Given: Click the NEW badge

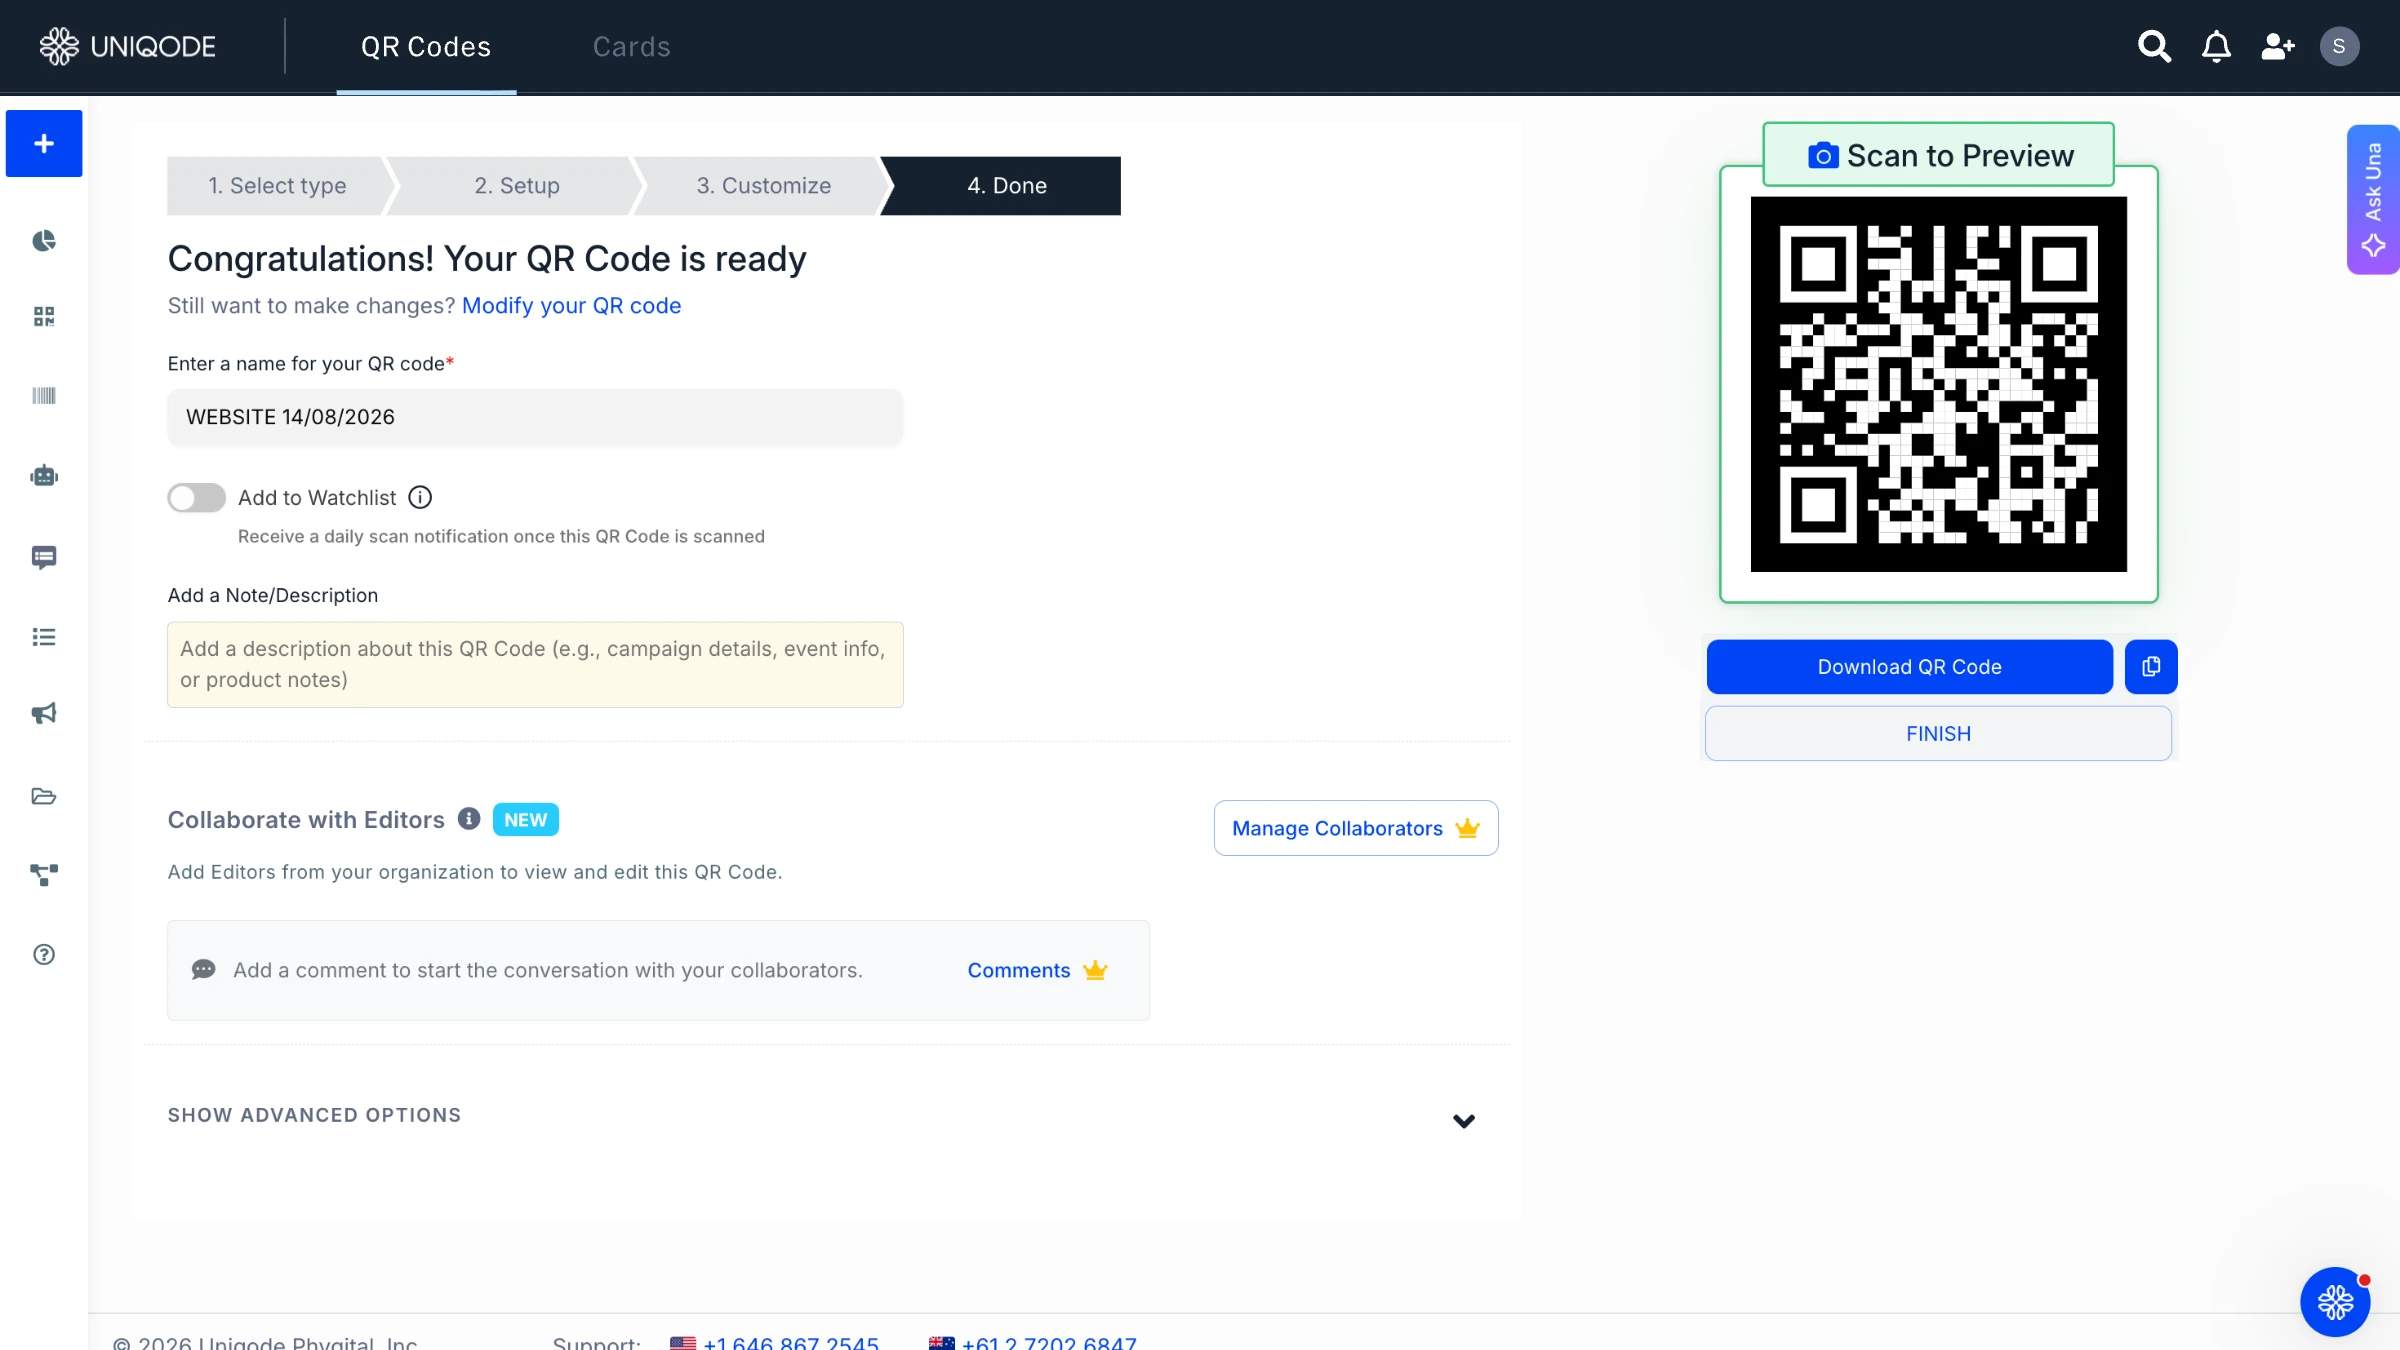Looking at the screenshot, I should coord(526,819).
